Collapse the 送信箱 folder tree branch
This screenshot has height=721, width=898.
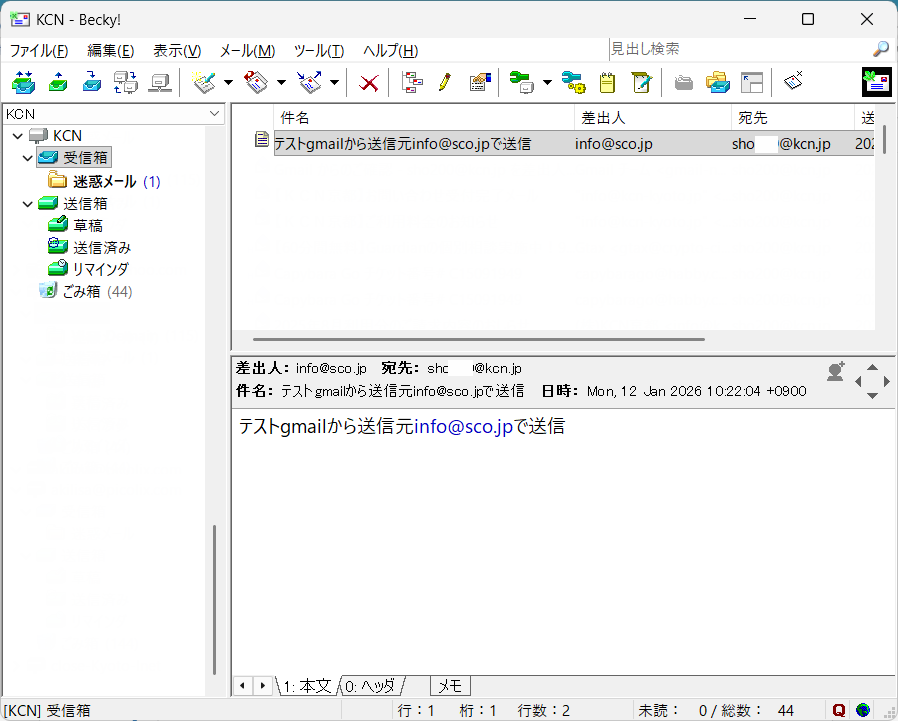26,203
